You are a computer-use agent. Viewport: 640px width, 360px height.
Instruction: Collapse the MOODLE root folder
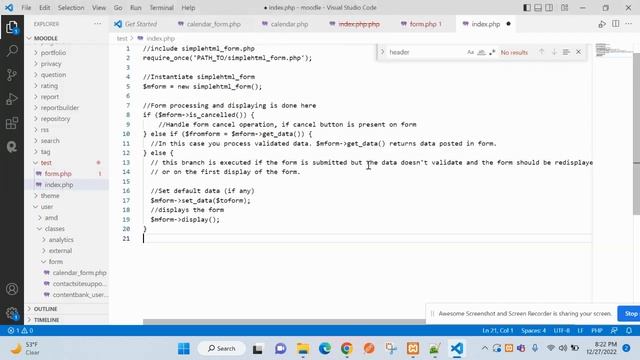click(x=46, y=38)
